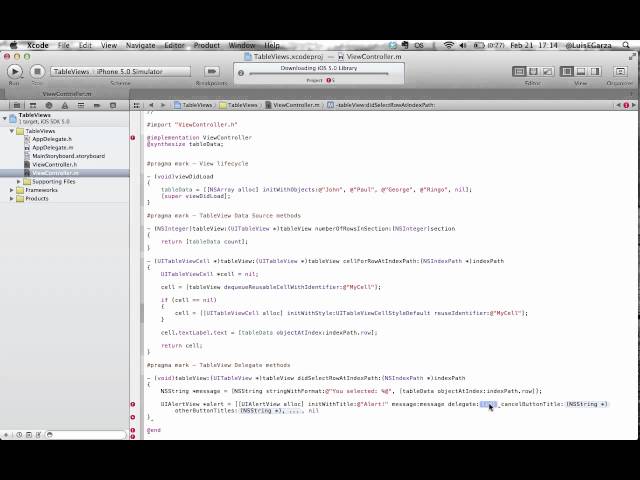Viewport: 640px width, 480px height.
Task: Toggle the Breakpoints button
Action: pyautogui.click(x=211, y=71)
